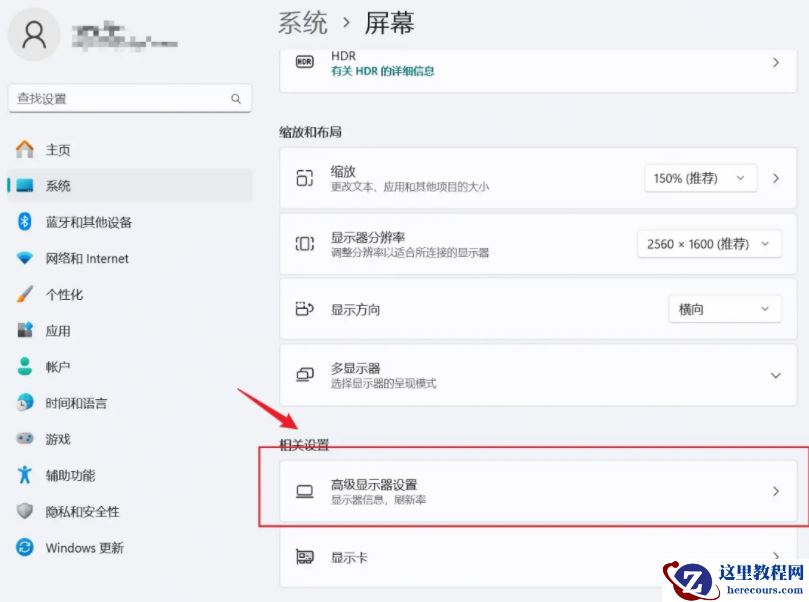809x602 pixels.
Task: Click inside the 查找设置 search box
Action: pyautogui.click(x=120, y=98)
